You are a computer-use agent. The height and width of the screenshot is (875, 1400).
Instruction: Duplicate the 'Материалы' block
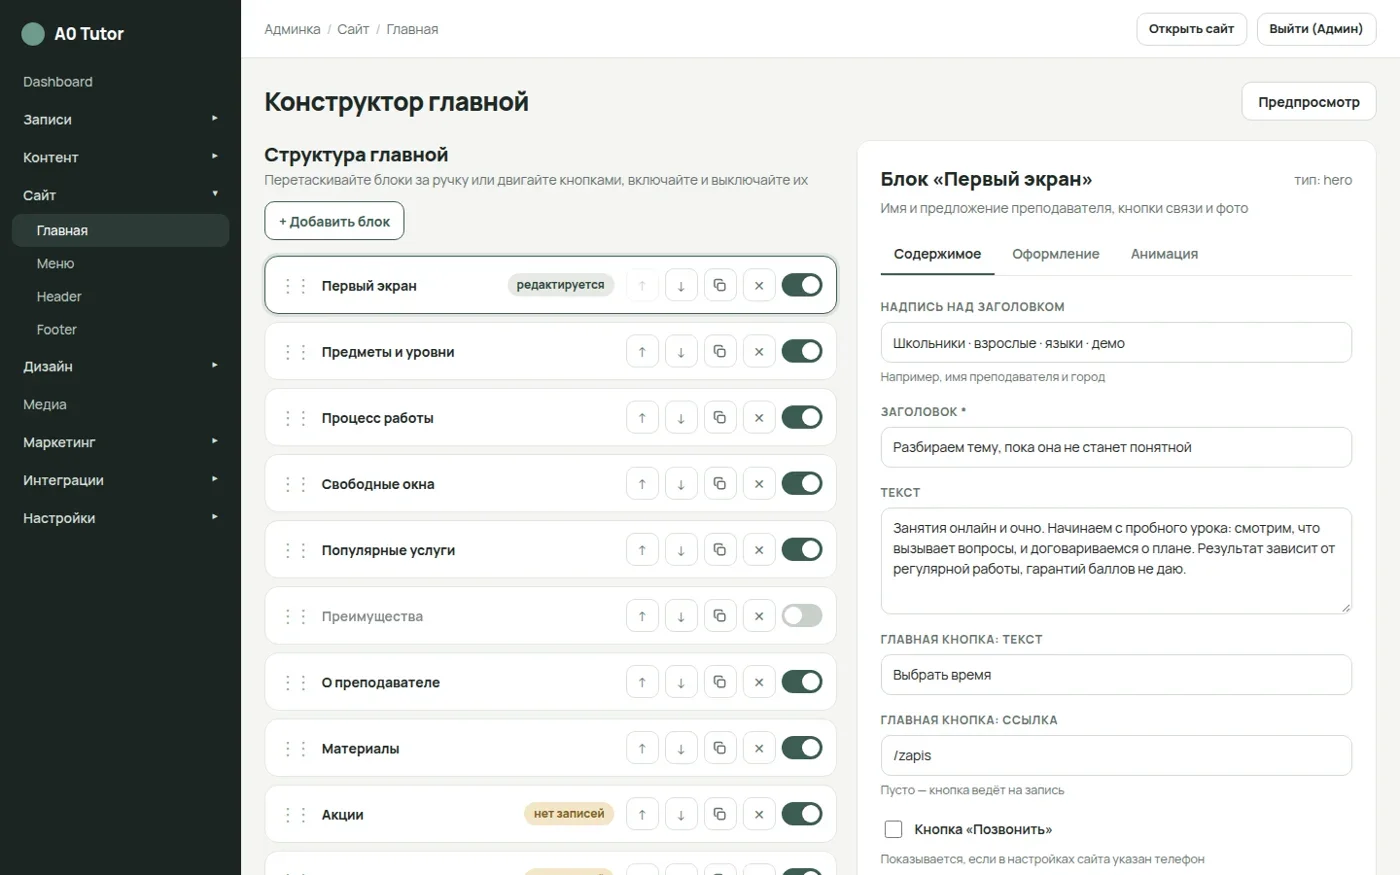(720, 748)
